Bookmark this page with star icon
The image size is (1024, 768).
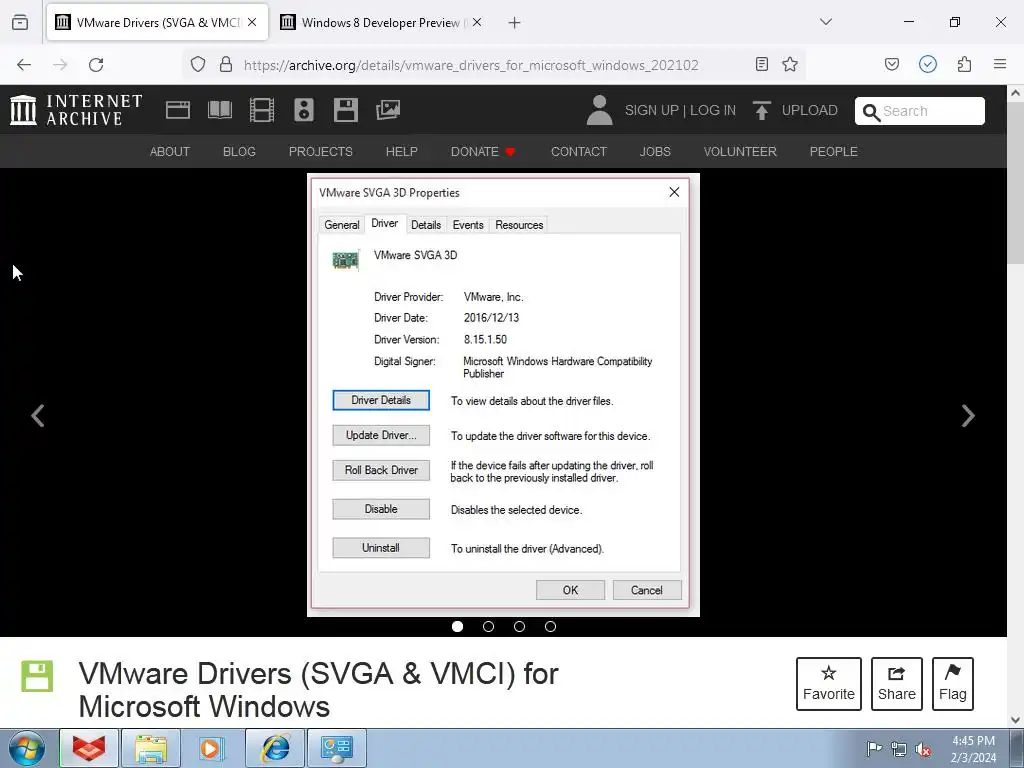(x=790, y=64)
